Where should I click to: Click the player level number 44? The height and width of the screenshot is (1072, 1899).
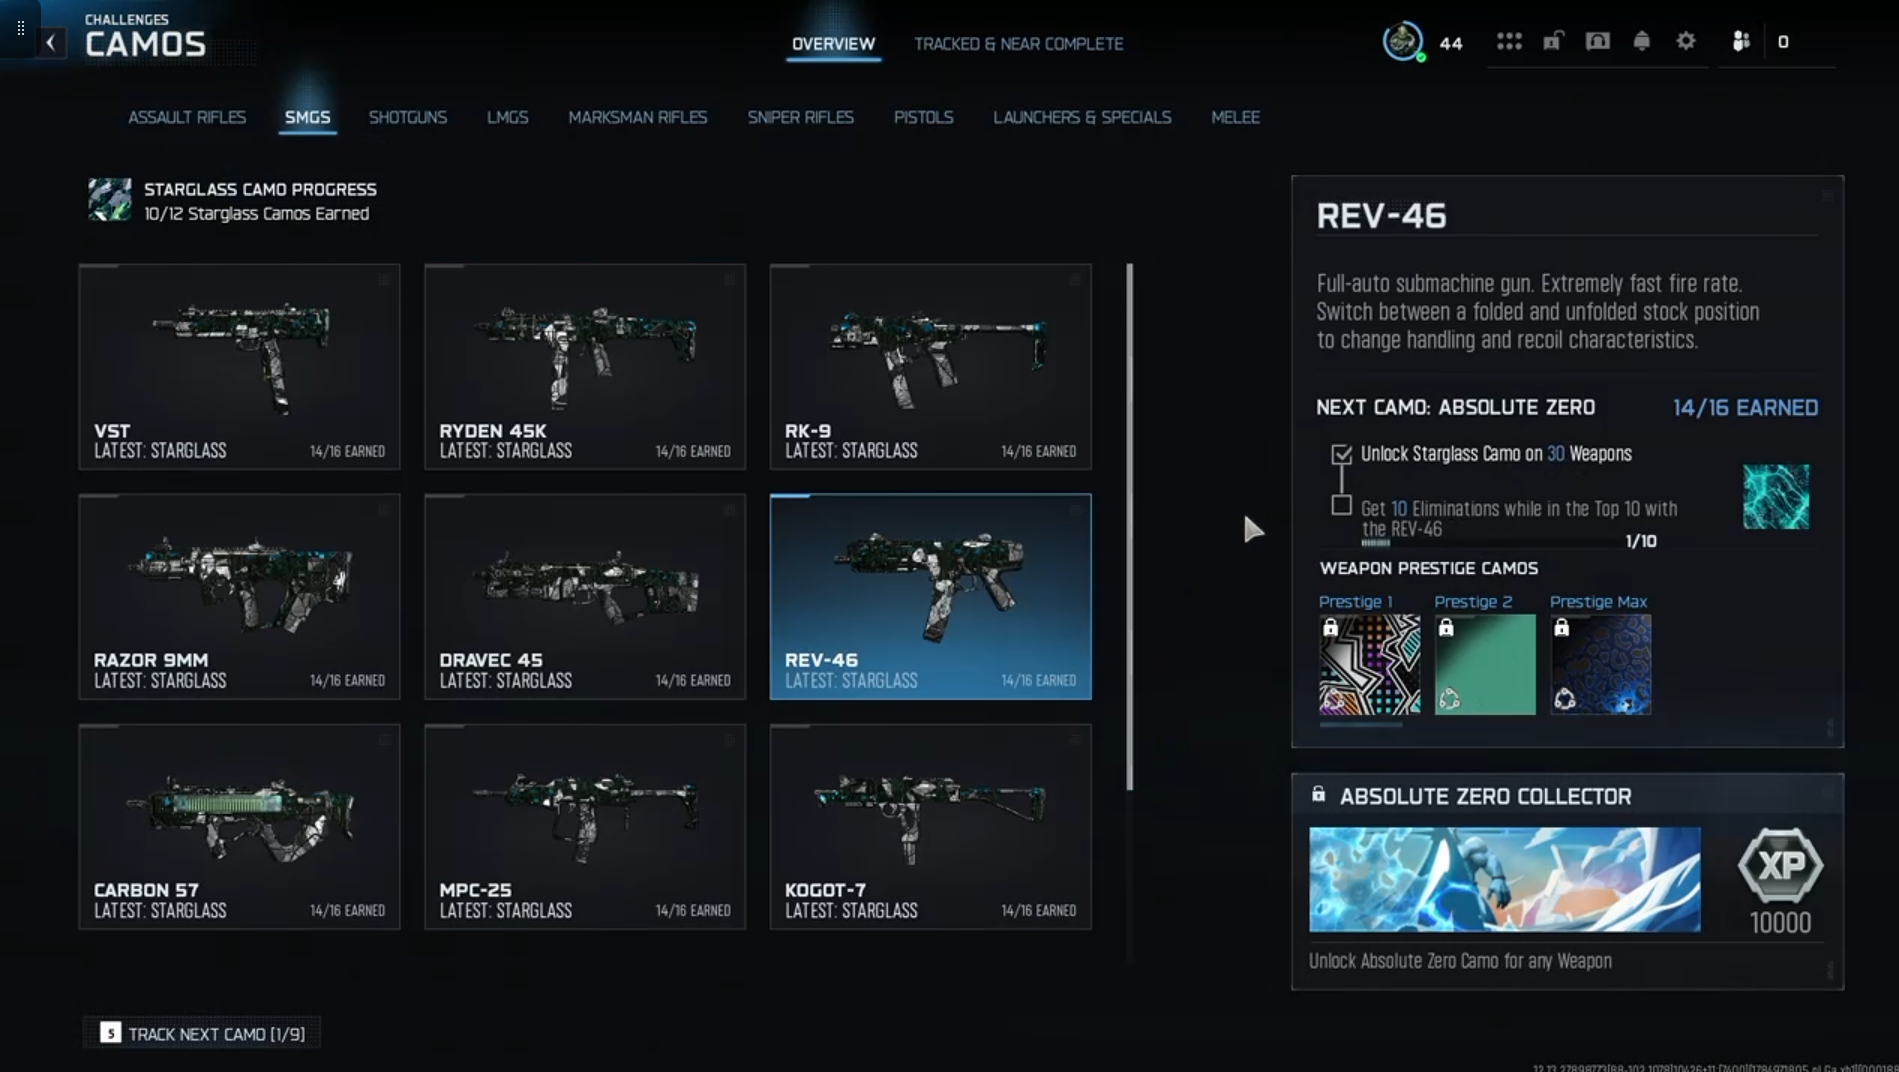click(x=1451, y=43)
